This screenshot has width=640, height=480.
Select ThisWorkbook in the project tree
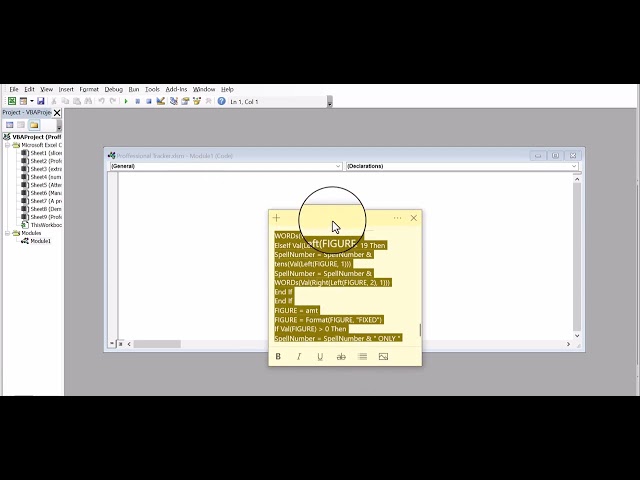pos(41,225)
